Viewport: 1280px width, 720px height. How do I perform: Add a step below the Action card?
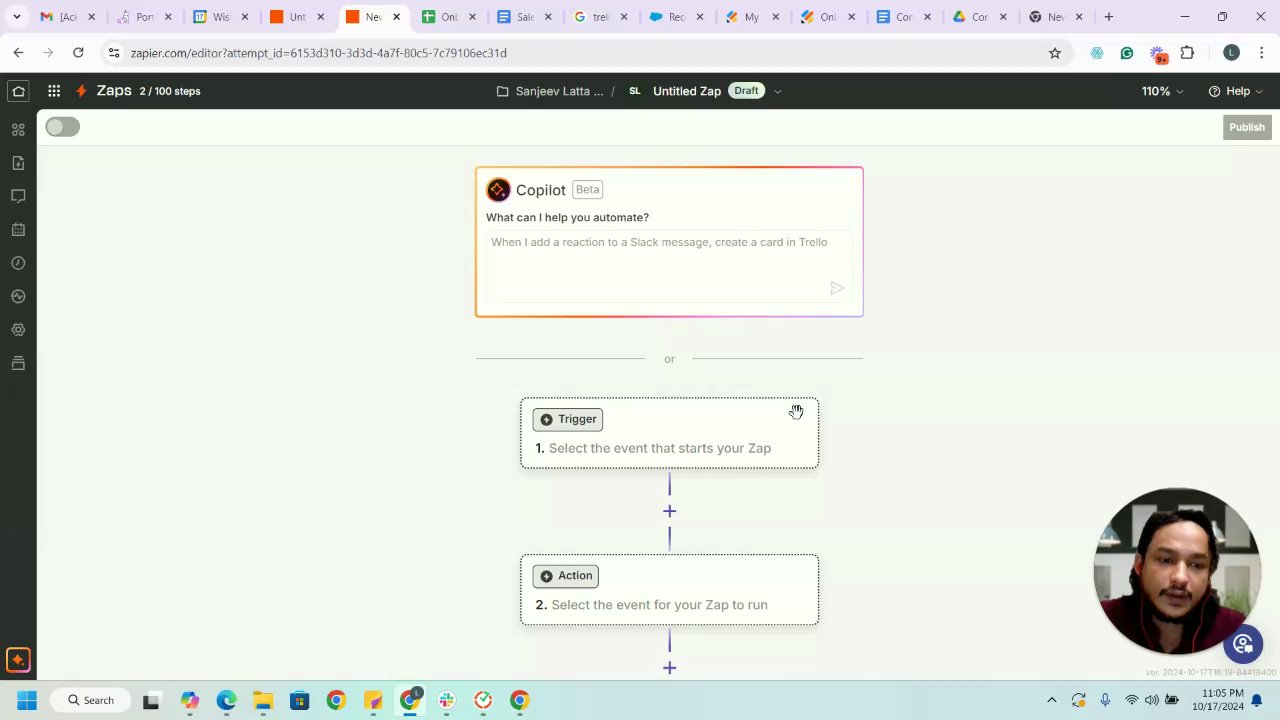tap(669, 668)
